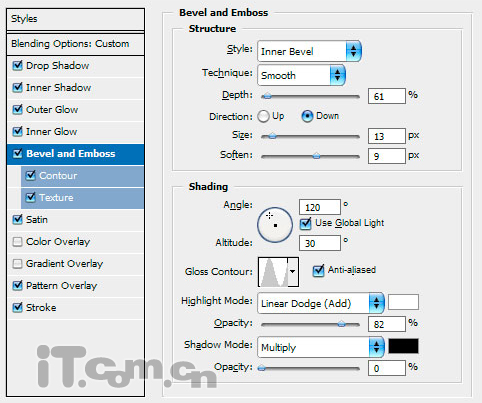Expand the Gloss Contour picker arrow
The width and height of the screenshot is (482, 403).
click(x=293, y=272)
